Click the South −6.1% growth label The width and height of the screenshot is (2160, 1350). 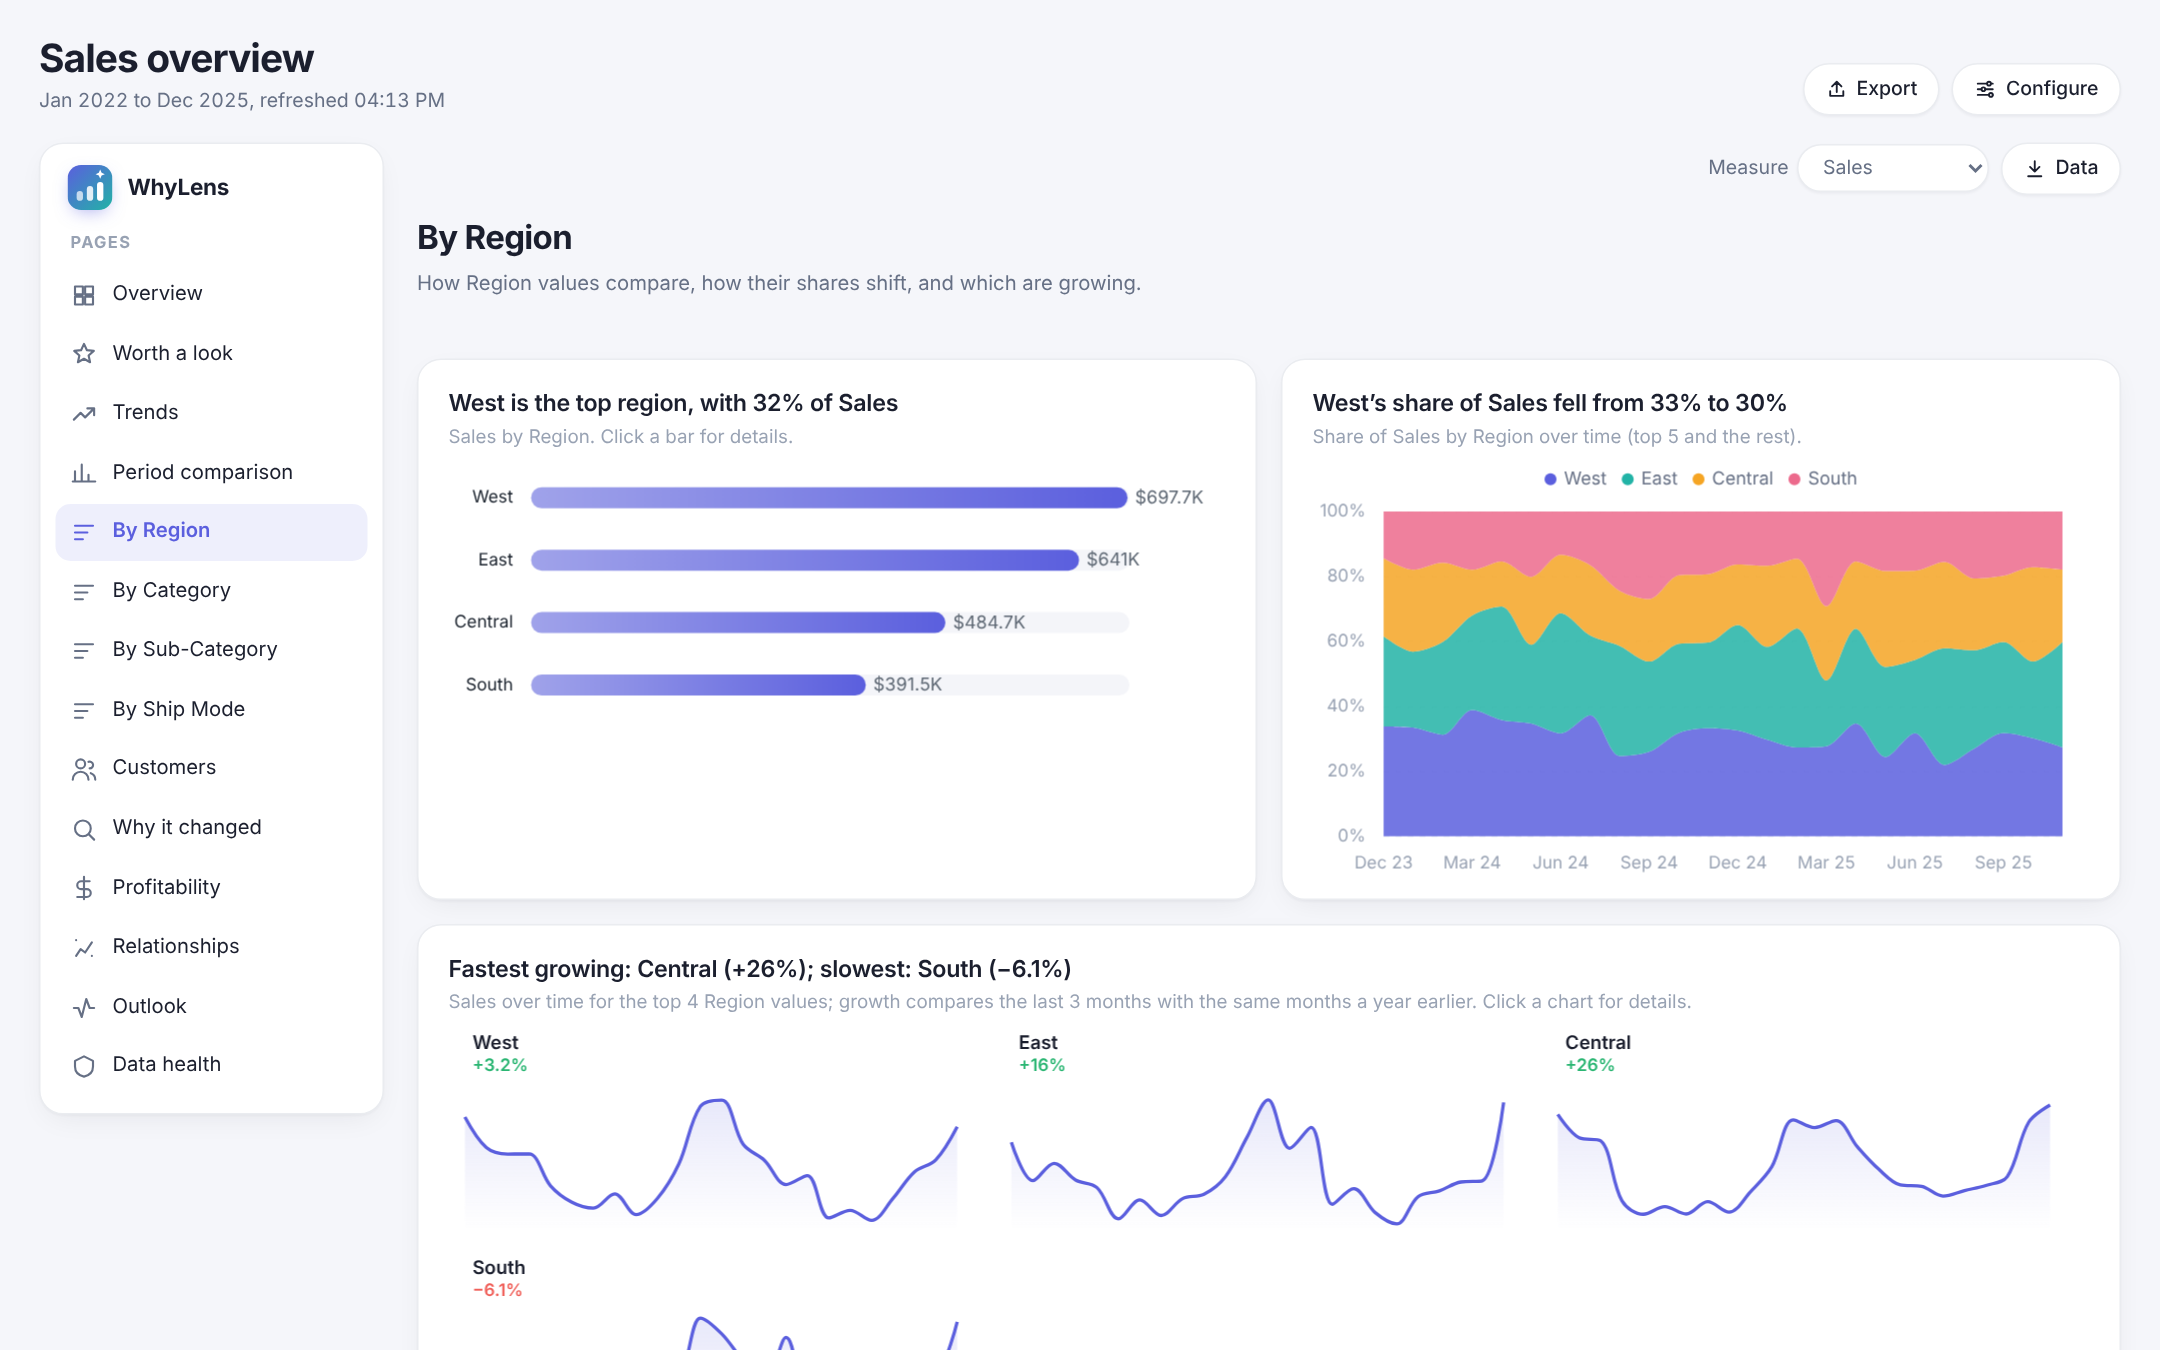497,1290
